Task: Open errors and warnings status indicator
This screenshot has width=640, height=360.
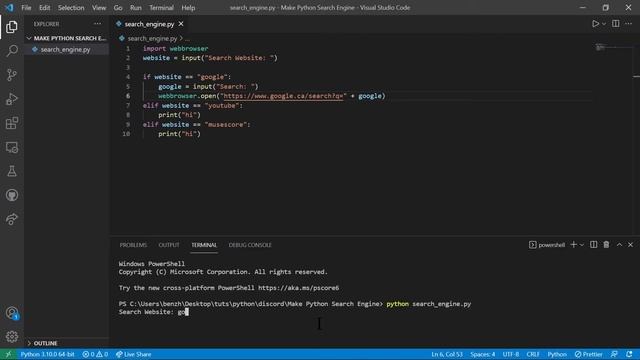Action: (x=95, y=354)
